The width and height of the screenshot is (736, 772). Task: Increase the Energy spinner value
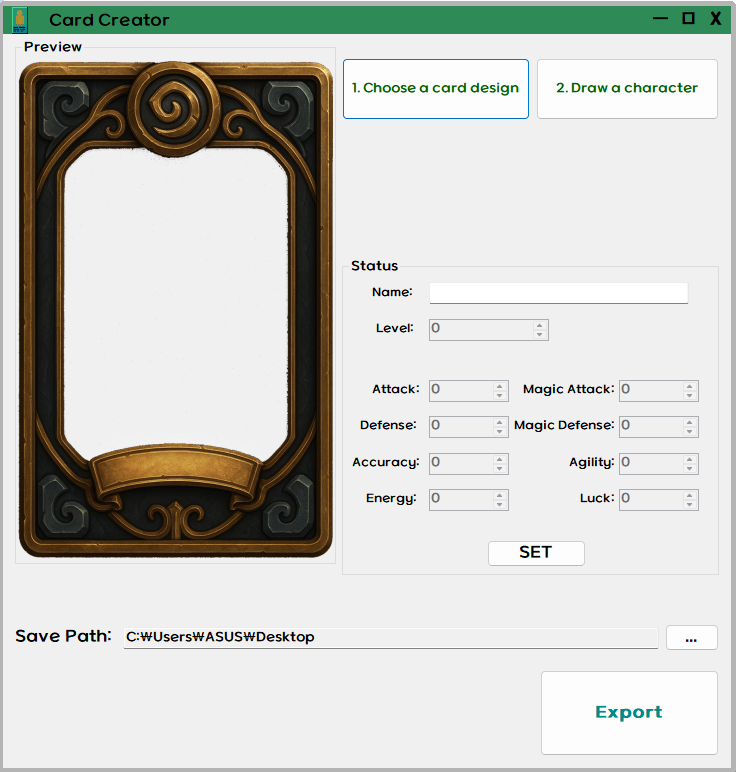click(x=500, y=495)
